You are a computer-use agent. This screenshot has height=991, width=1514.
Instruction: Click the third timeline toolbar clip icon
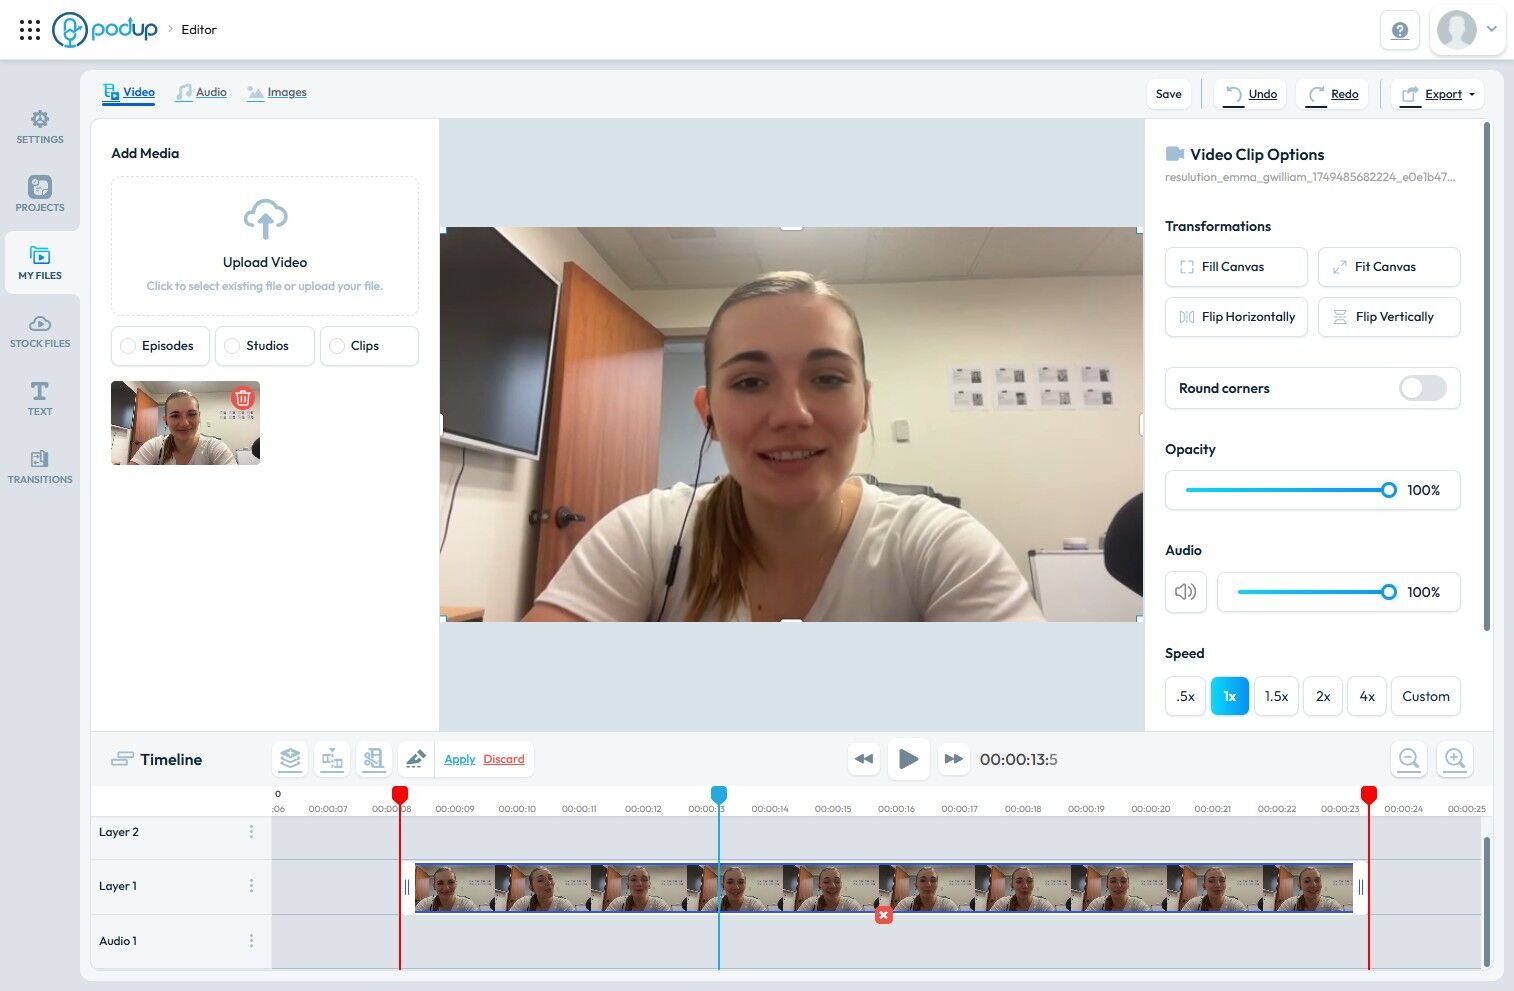374,759
